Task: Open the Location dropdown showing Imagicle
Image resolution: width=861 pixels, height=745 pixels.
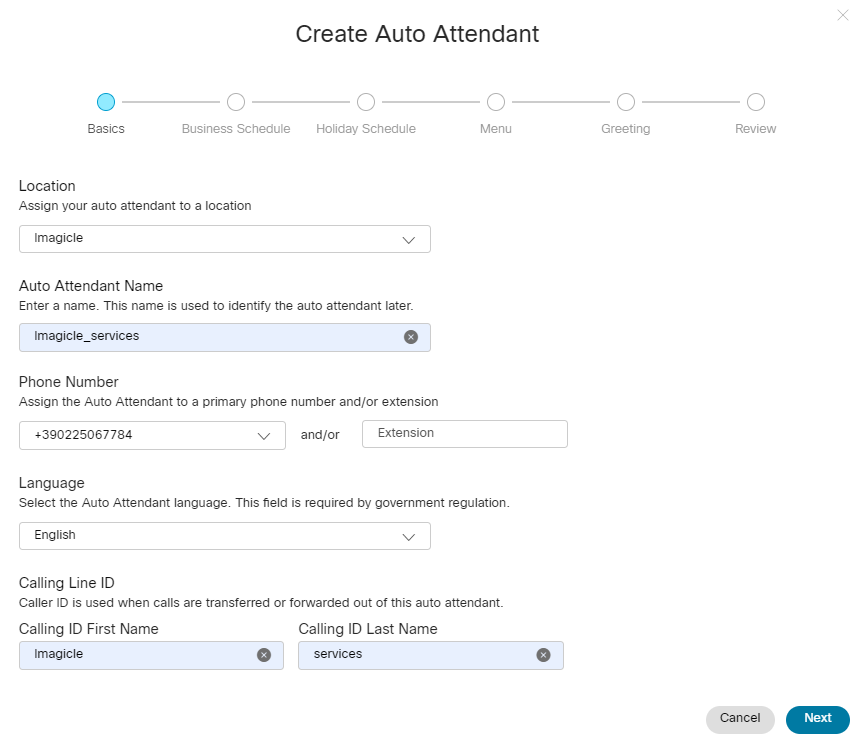Action: 225,239
